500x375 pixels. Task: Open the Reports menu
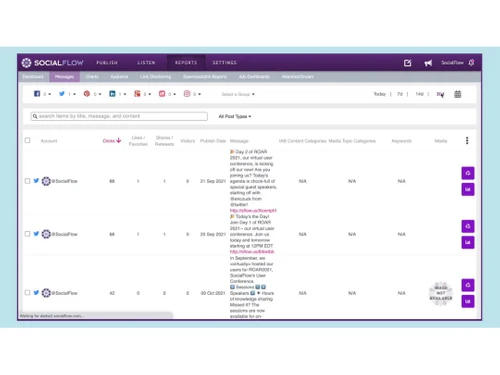(x=186, y=63)
